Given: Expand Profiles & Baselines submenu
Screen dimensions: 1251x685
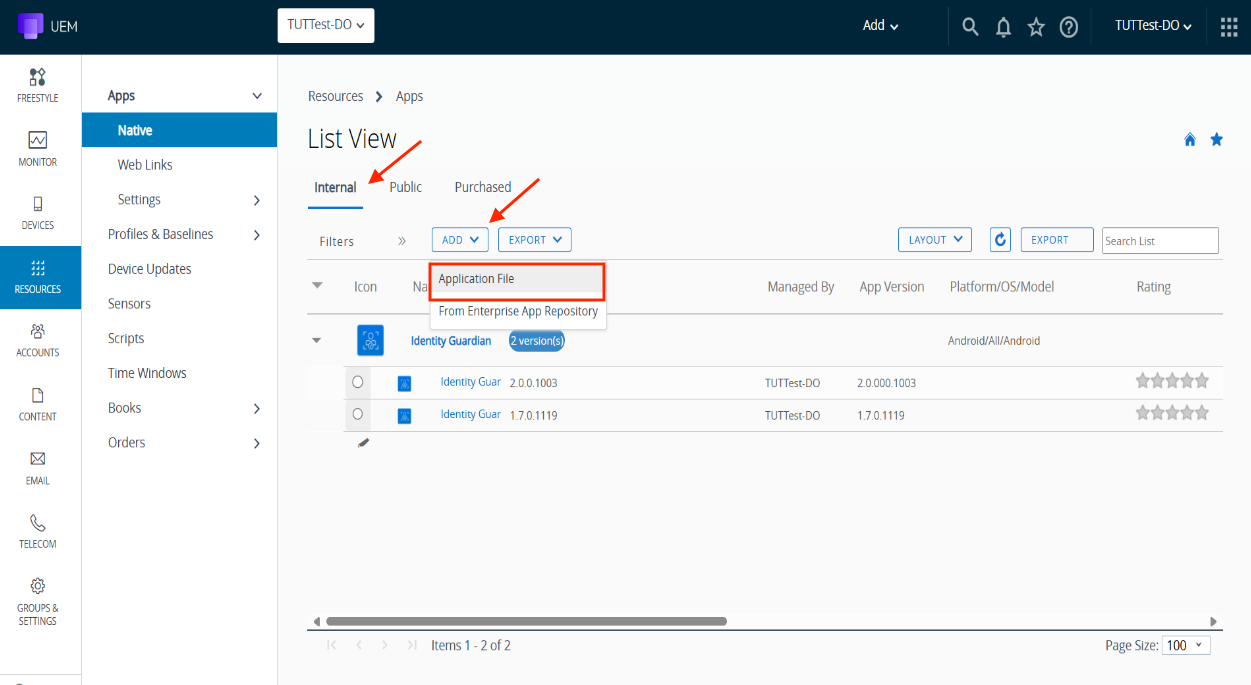Looking at the screenshot, I should (x=256, y=235).
